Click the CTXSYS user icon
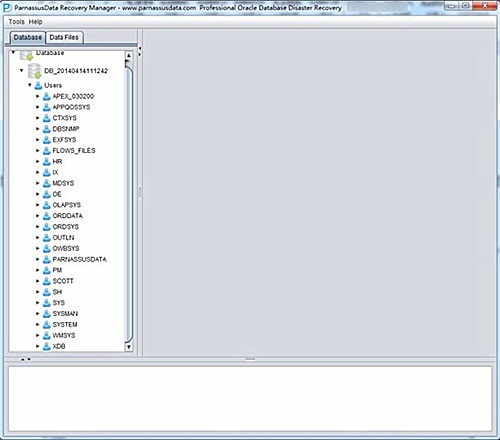The height and width of the screenshot is (440, 500). [47, 118]
